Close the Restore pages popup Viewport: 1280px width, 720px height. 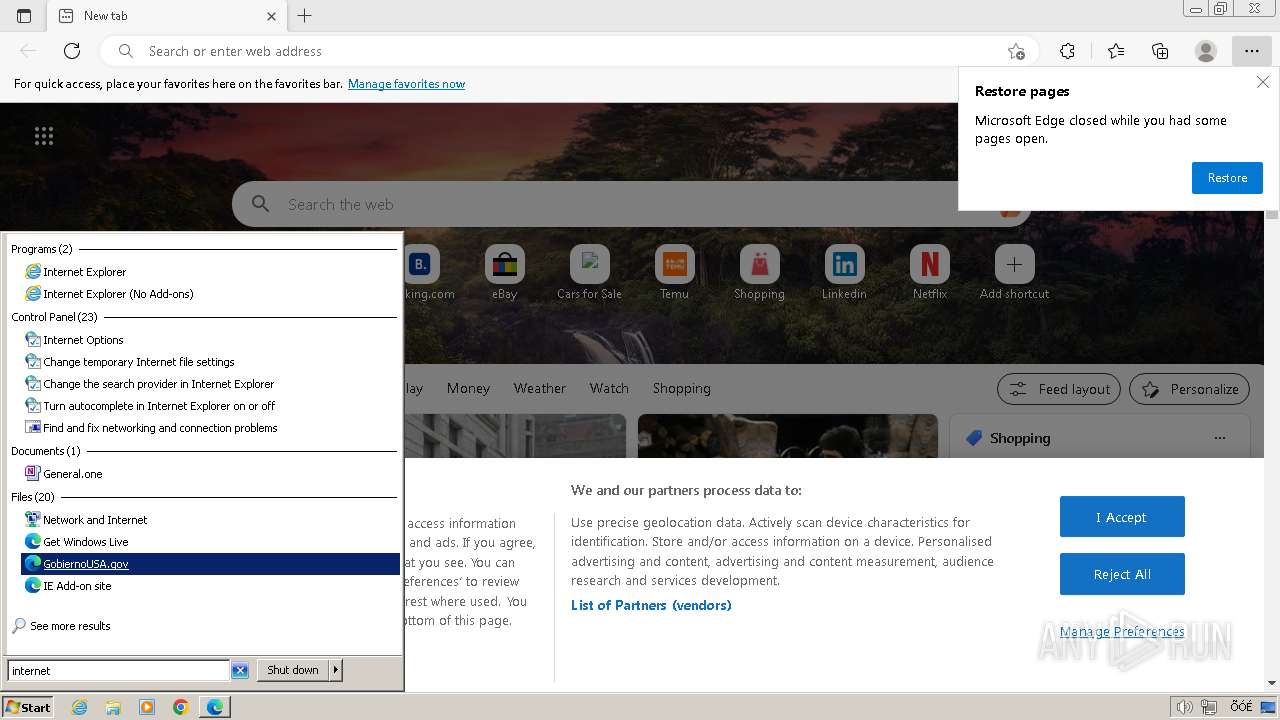tap(1263, 83)
